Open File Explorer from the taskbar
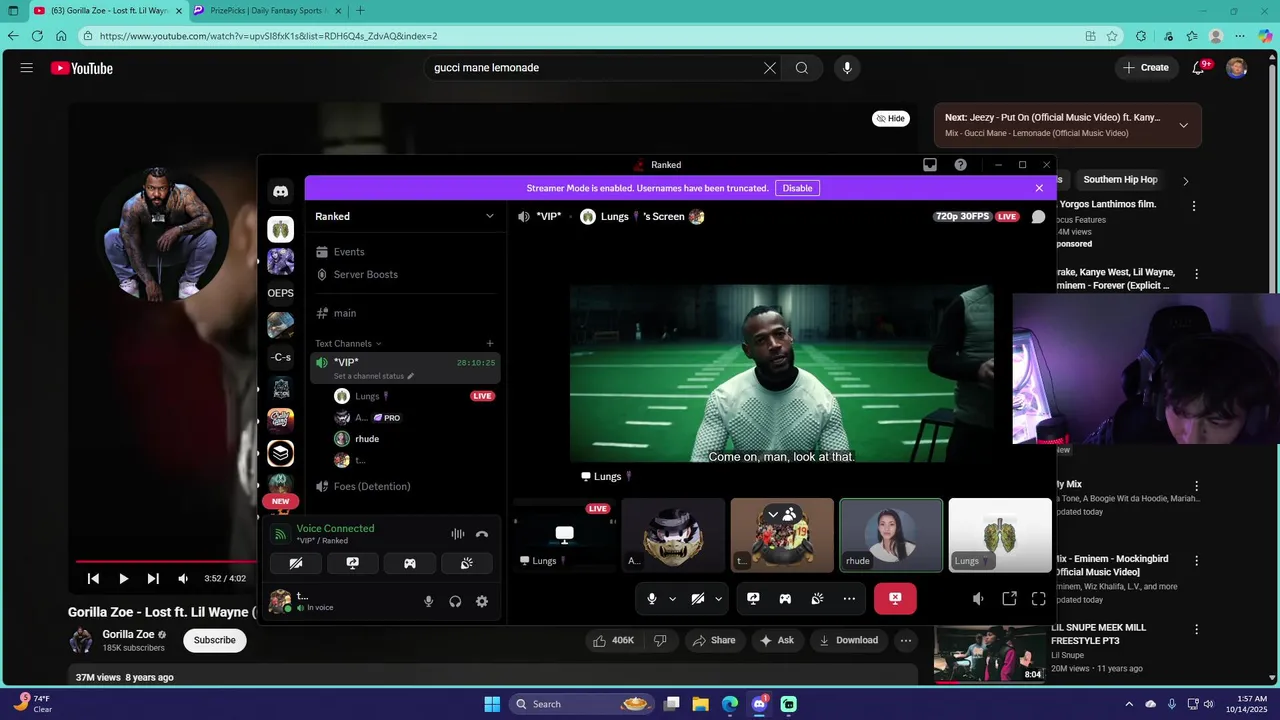1280x720 pixels. (701, 704)
